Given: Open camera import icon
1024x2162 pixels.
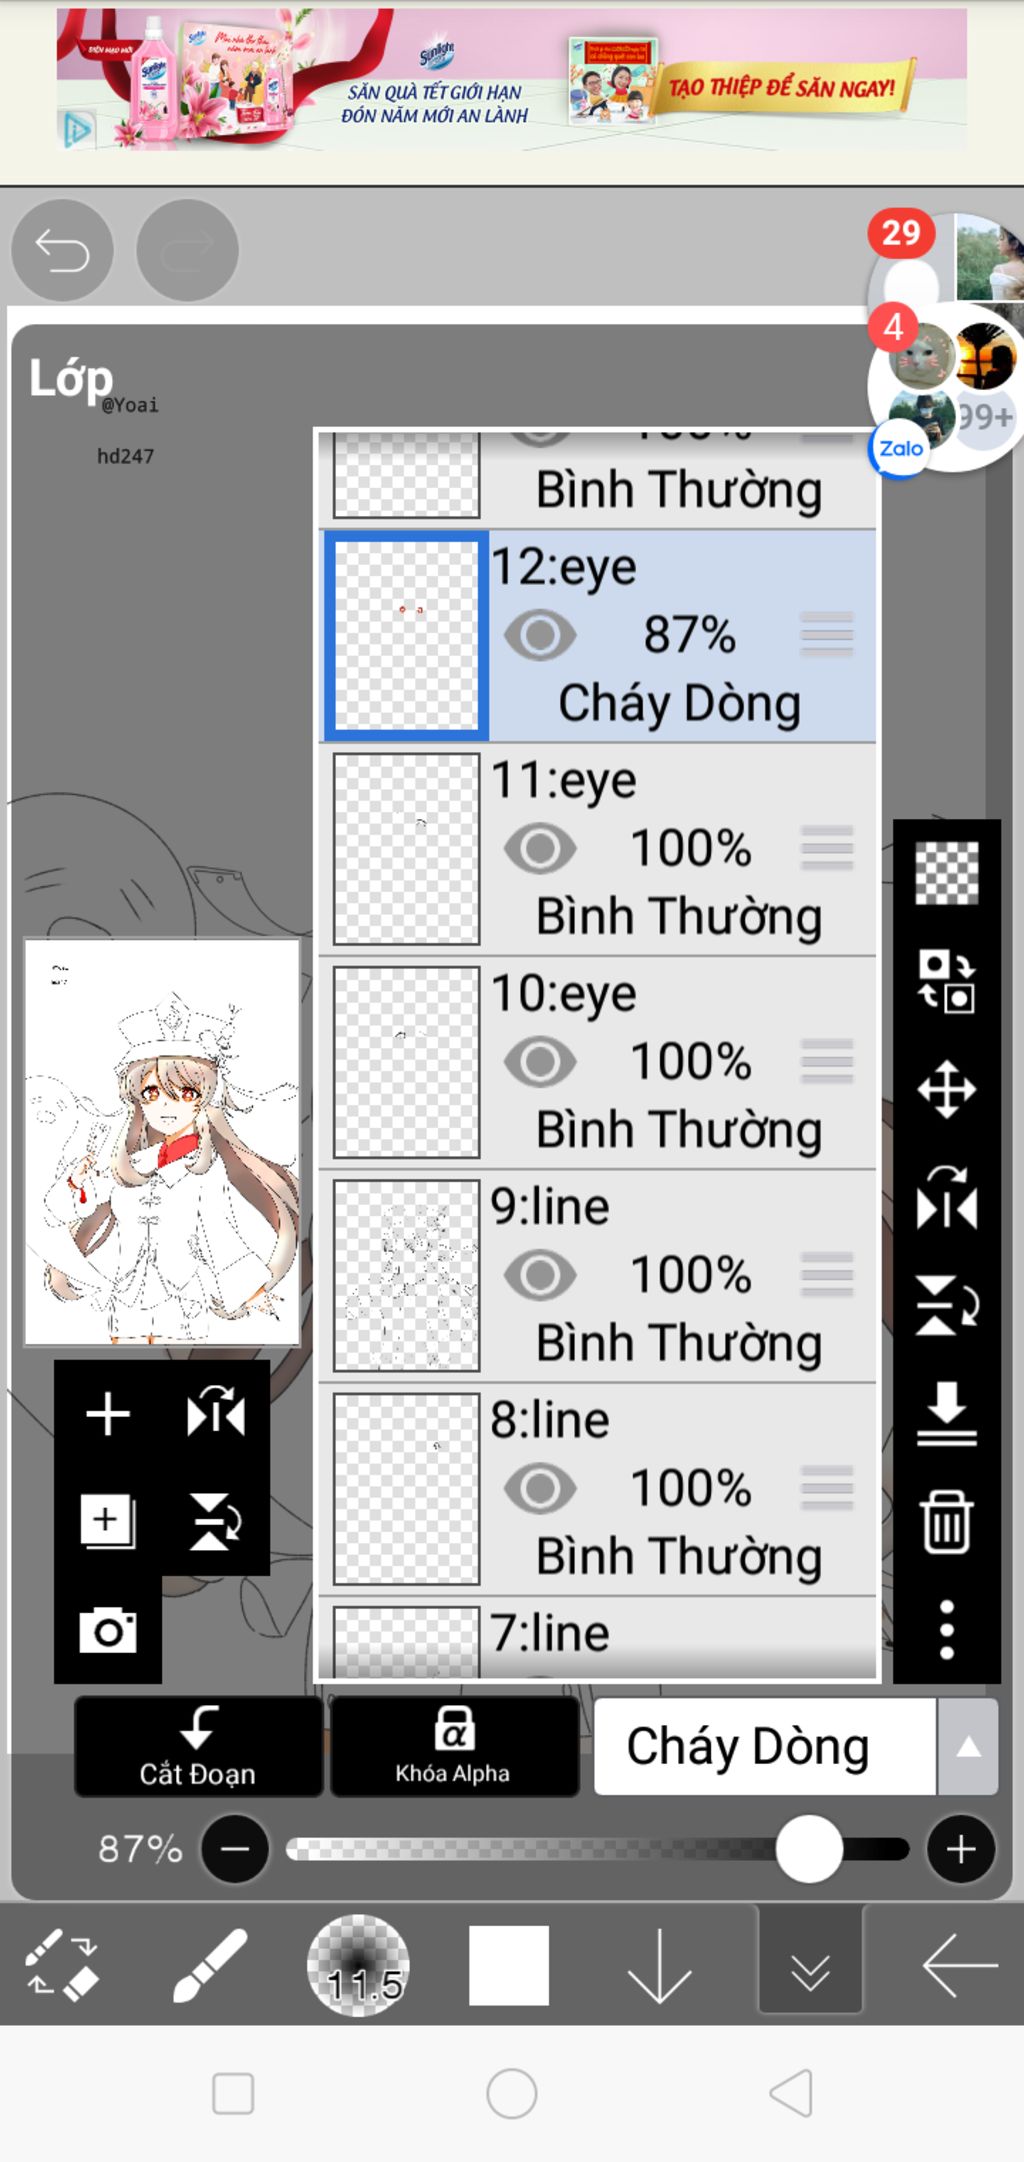Looking at the screenshot, I should click(108, 1630).
